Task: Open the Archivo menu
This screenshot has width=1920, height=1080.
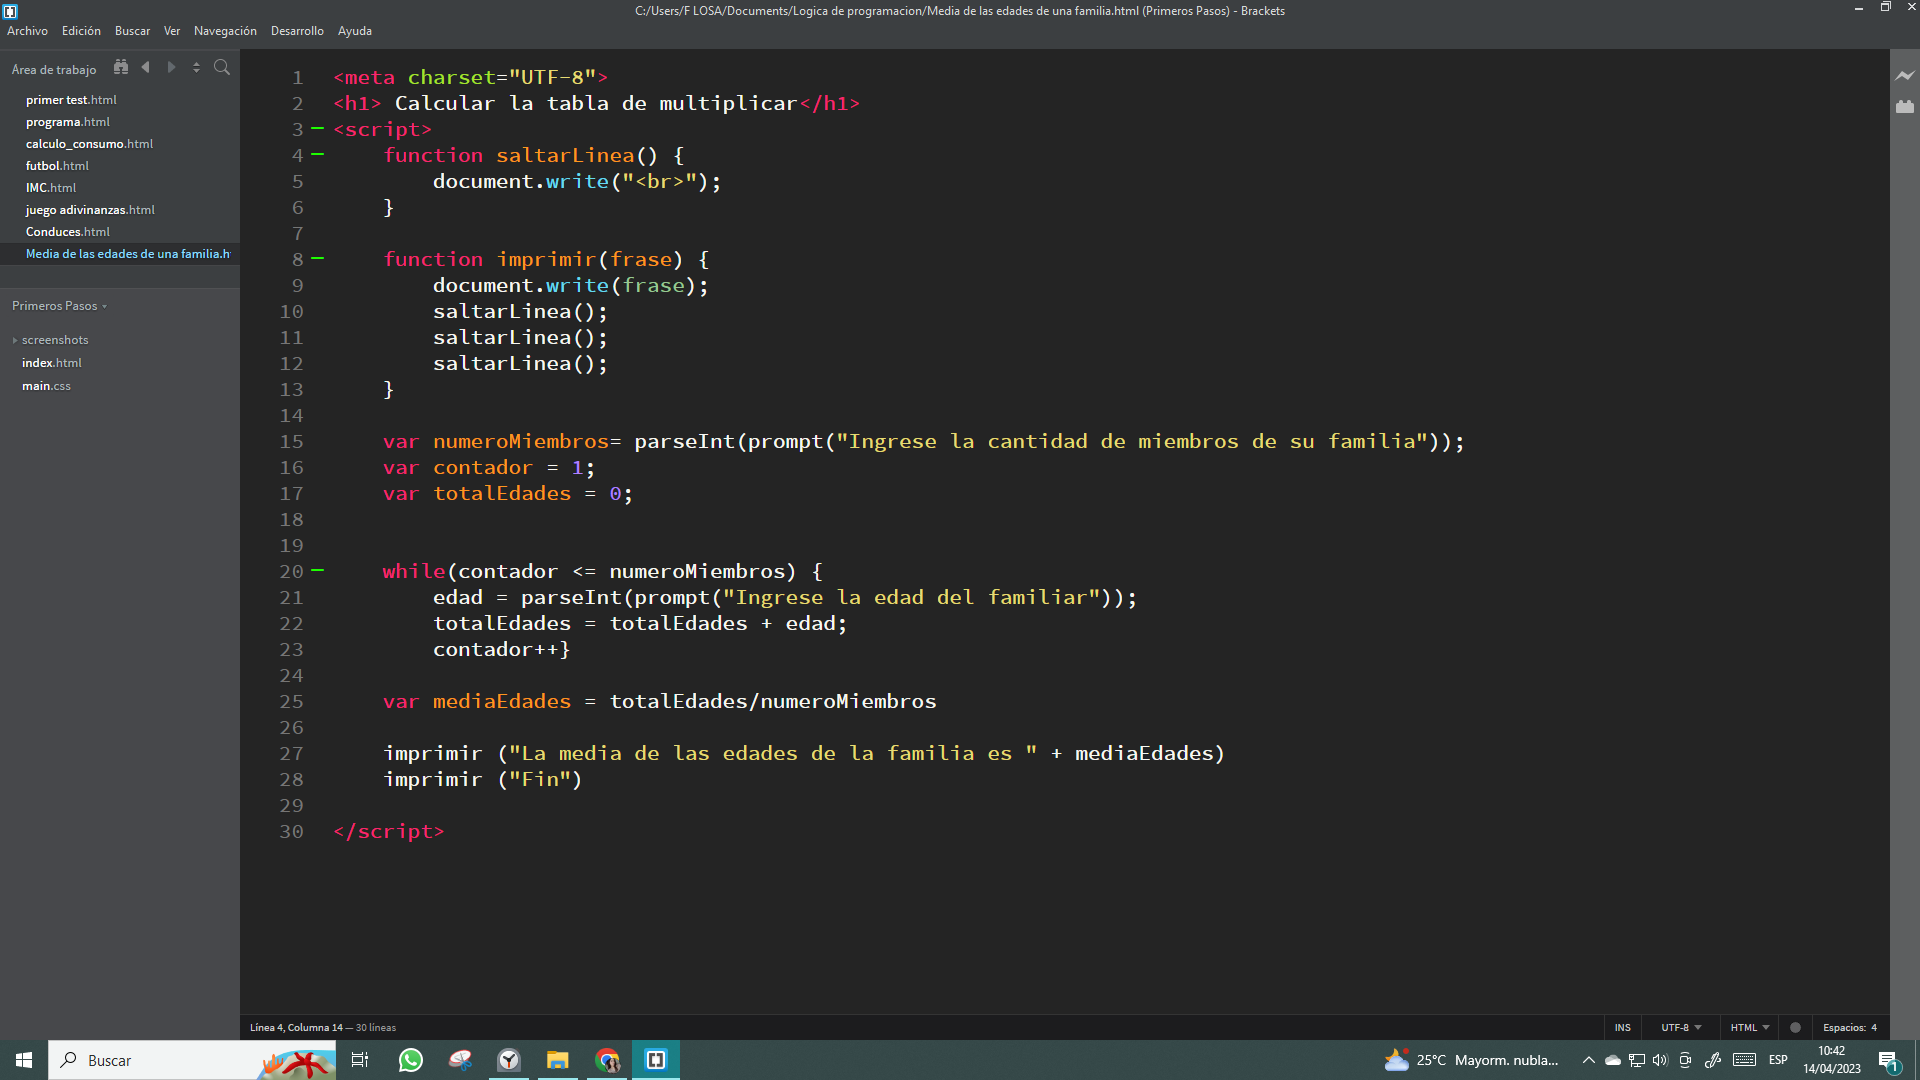Action: 27,31
